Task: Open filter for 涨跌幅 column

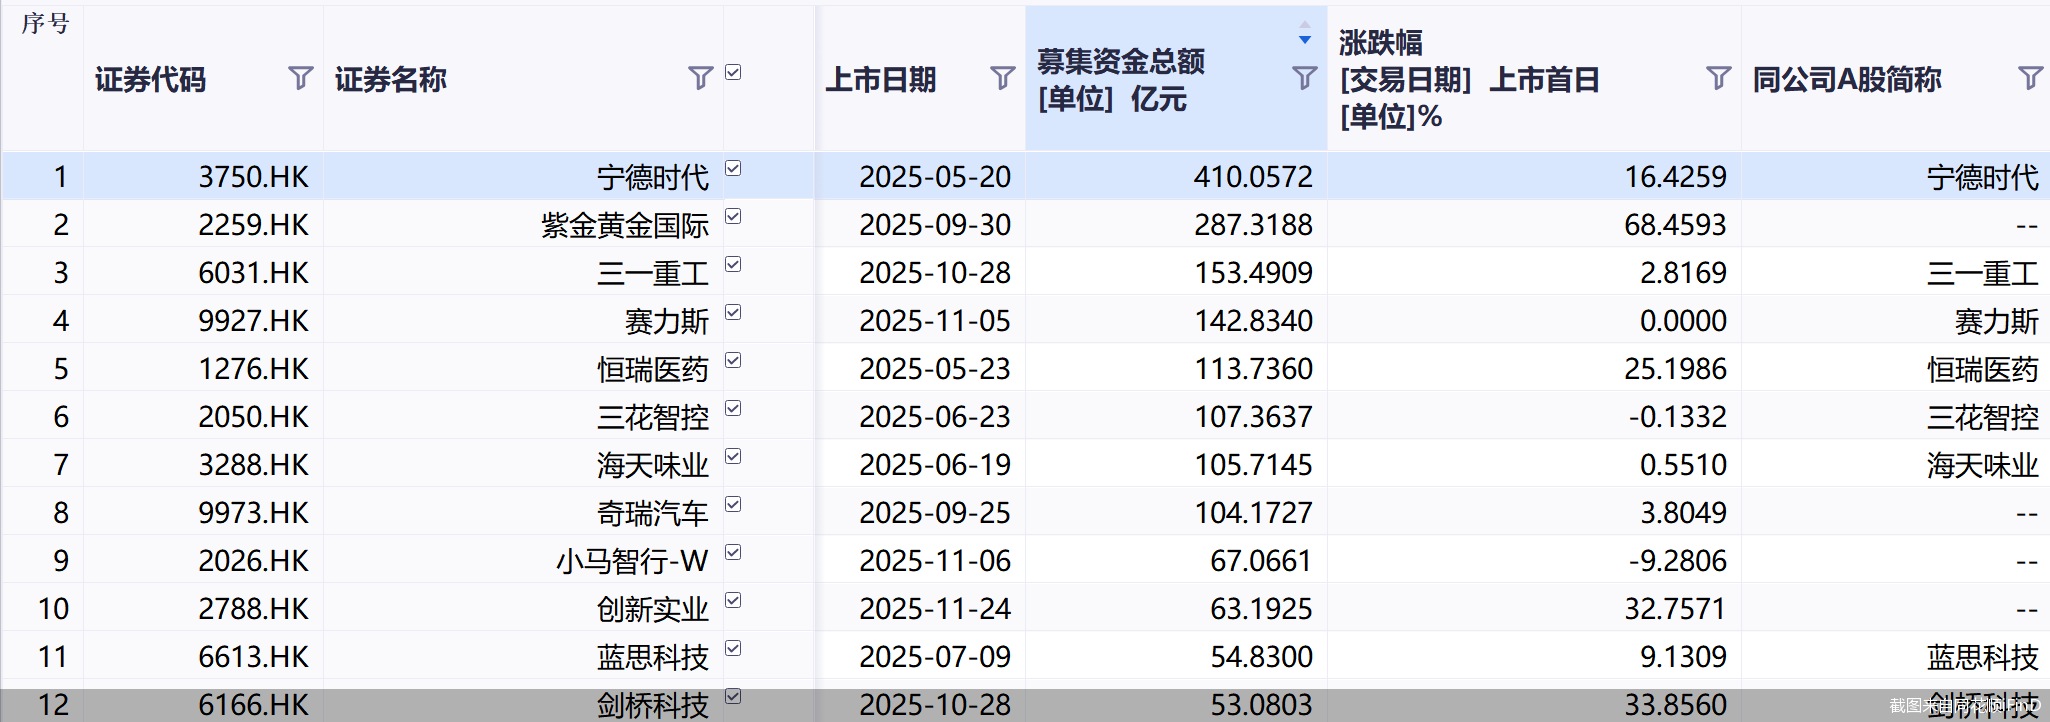Action: [1718, 78]
